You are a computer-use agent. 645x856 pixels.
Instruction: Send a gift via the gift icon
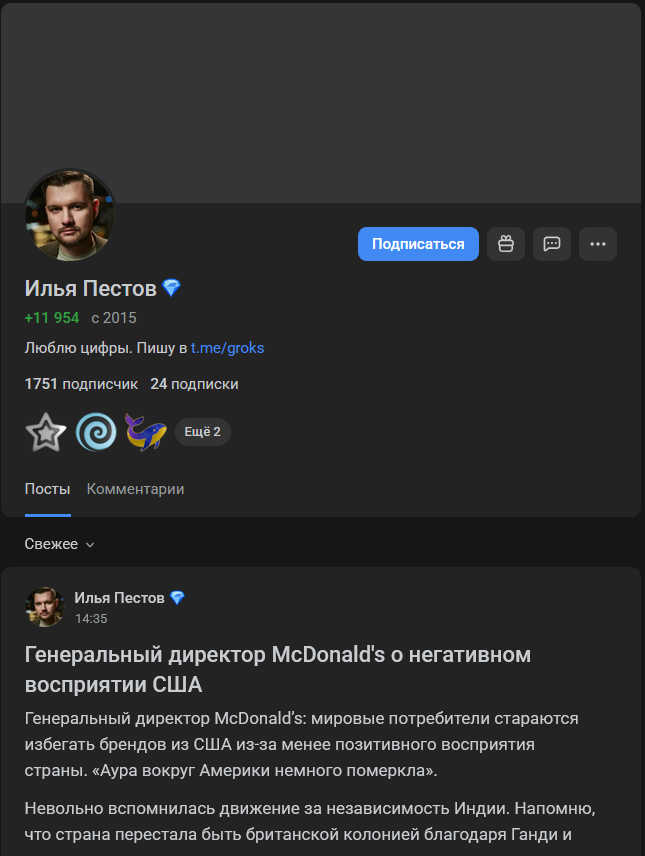pos(505,243)
